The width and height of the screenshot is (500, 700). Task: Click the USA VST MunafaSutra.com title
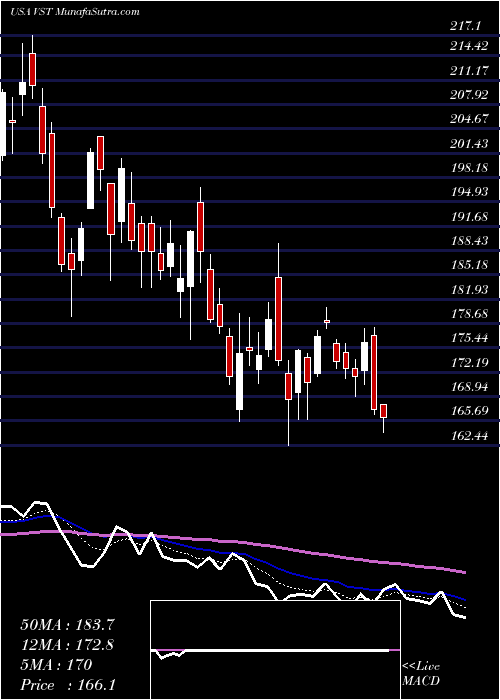point(75,12)
